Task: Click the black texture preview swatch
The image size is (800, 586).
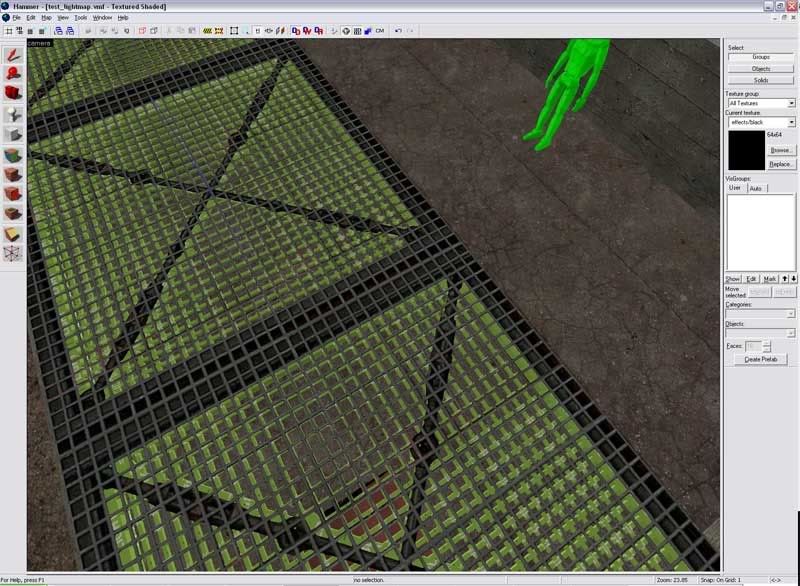Action: click(x=746, y=150)
